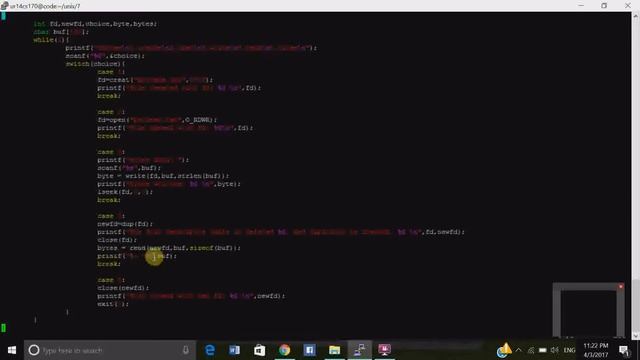Screen dimensions: 640x360
Task: Switch the ENG input language indicator
Action: [x=569, y=350]
